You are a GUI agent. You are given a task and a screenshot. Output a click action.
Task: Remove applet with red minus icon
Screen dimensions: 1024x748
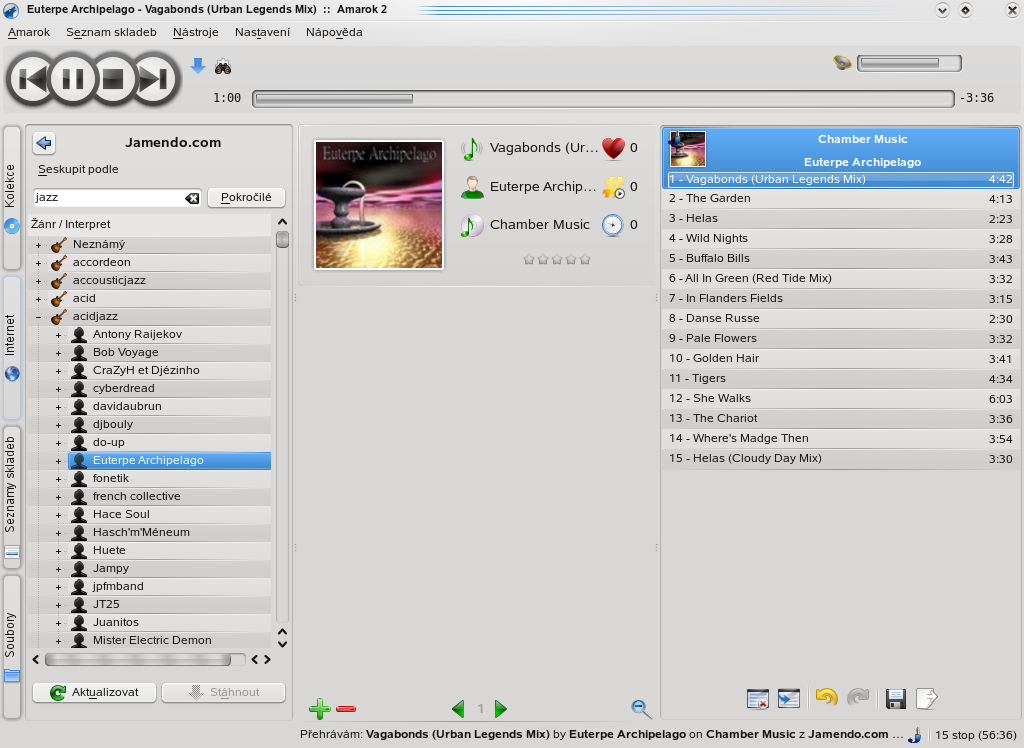(346, 709)
